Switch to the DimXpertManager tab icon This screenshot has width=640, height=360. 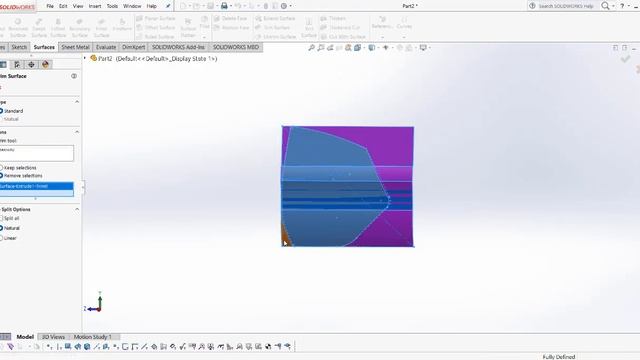tap(31, 64)
